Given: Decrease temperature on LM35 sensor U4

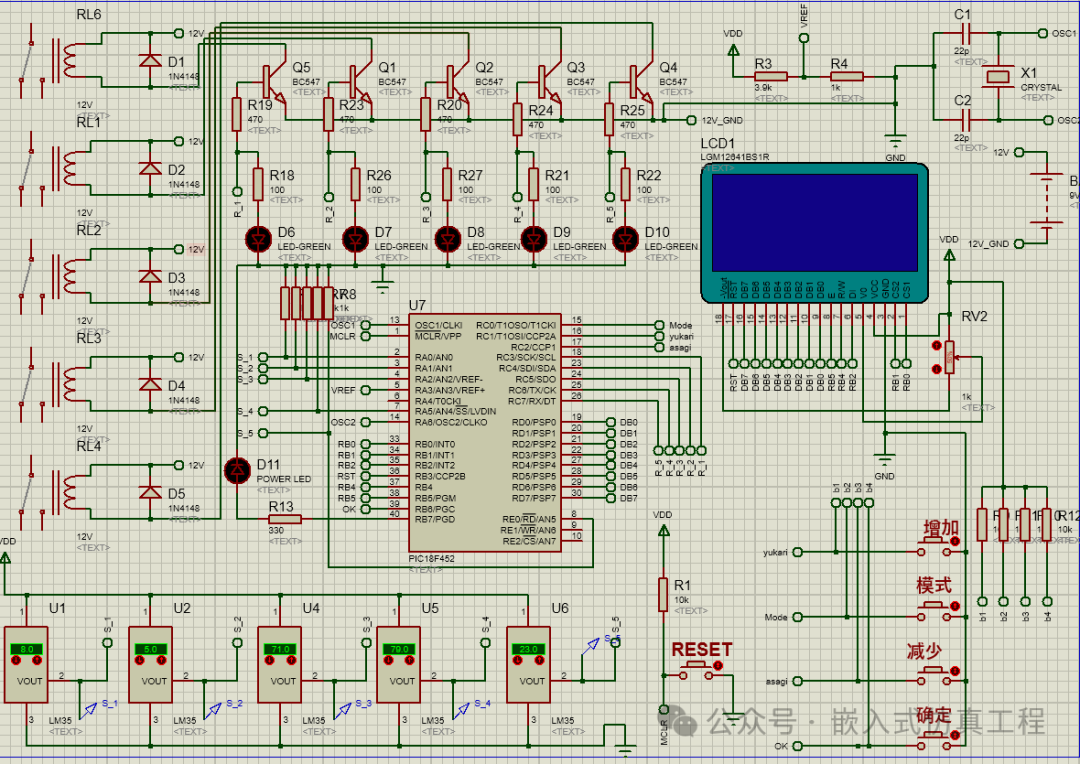Looking at the screenshot, I should click(269, 660).
